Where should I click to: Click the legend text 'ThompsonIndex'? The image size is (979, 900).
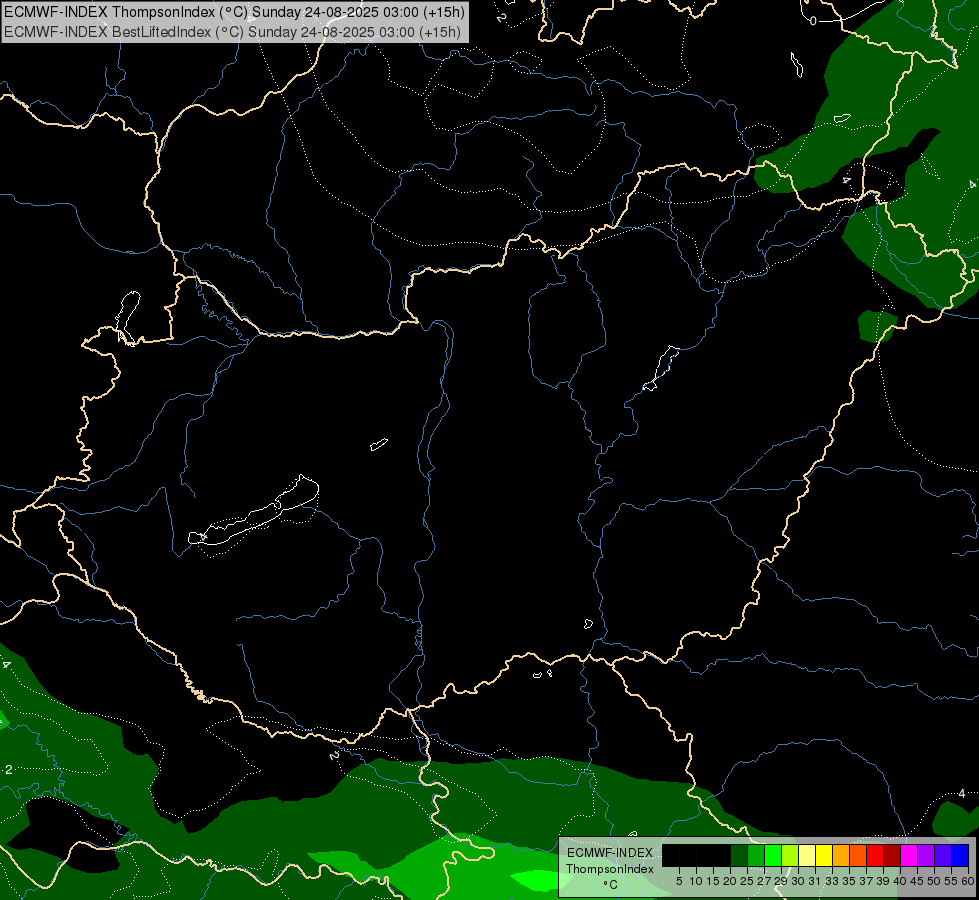pyautogui.click(x=609, y=869)
